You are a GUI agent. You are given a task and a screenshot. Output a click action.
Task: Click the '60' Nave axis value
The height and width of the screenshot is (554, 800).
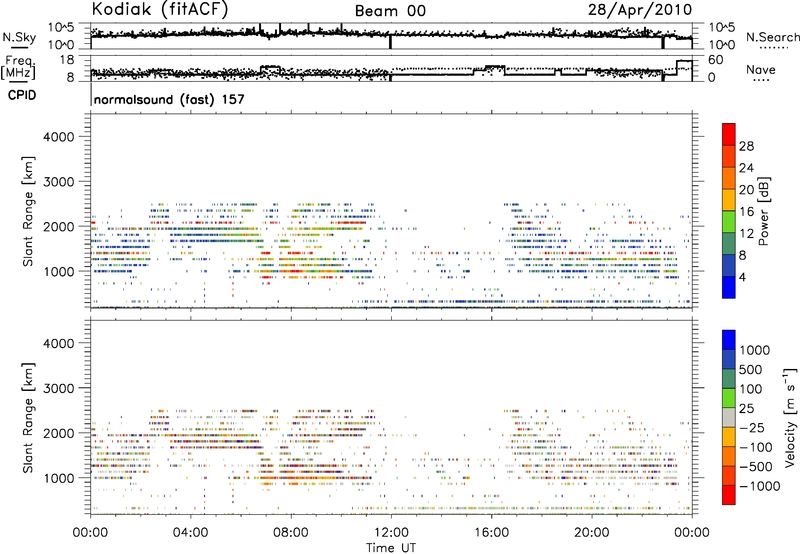[x=716, y=60]
